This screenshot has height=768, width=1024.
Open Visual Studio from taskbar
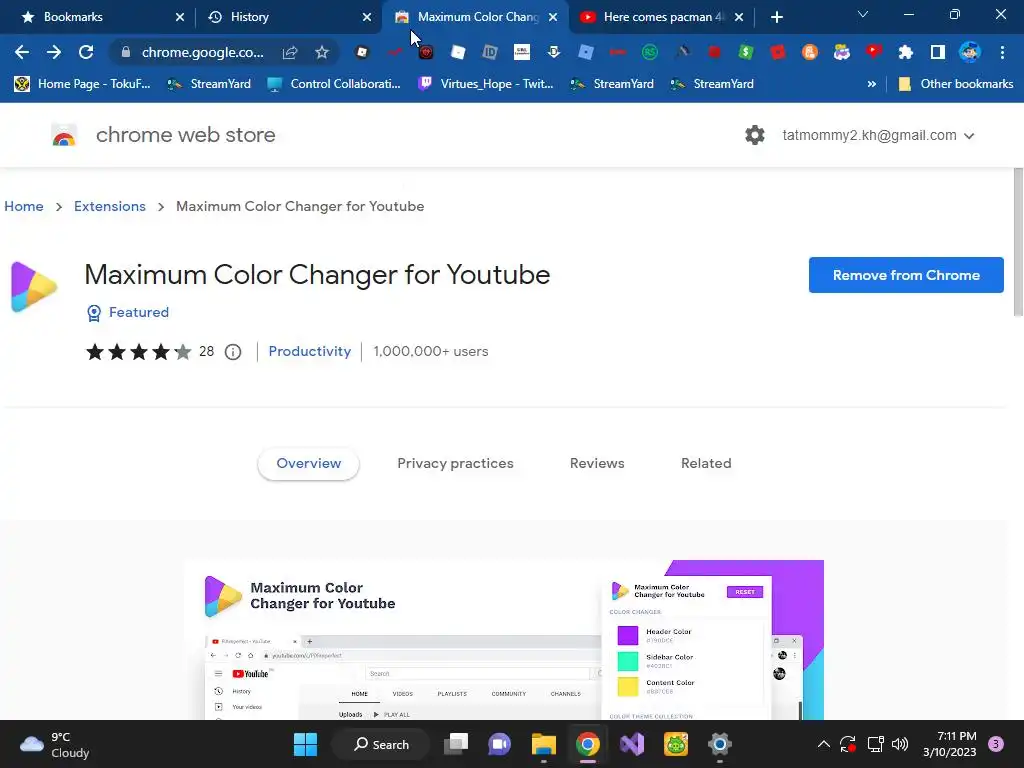coord(632,744)
